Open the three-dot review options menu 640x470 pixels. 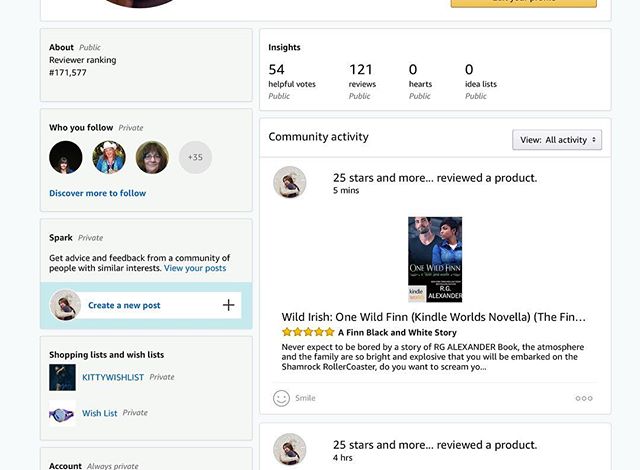(584, 398)
